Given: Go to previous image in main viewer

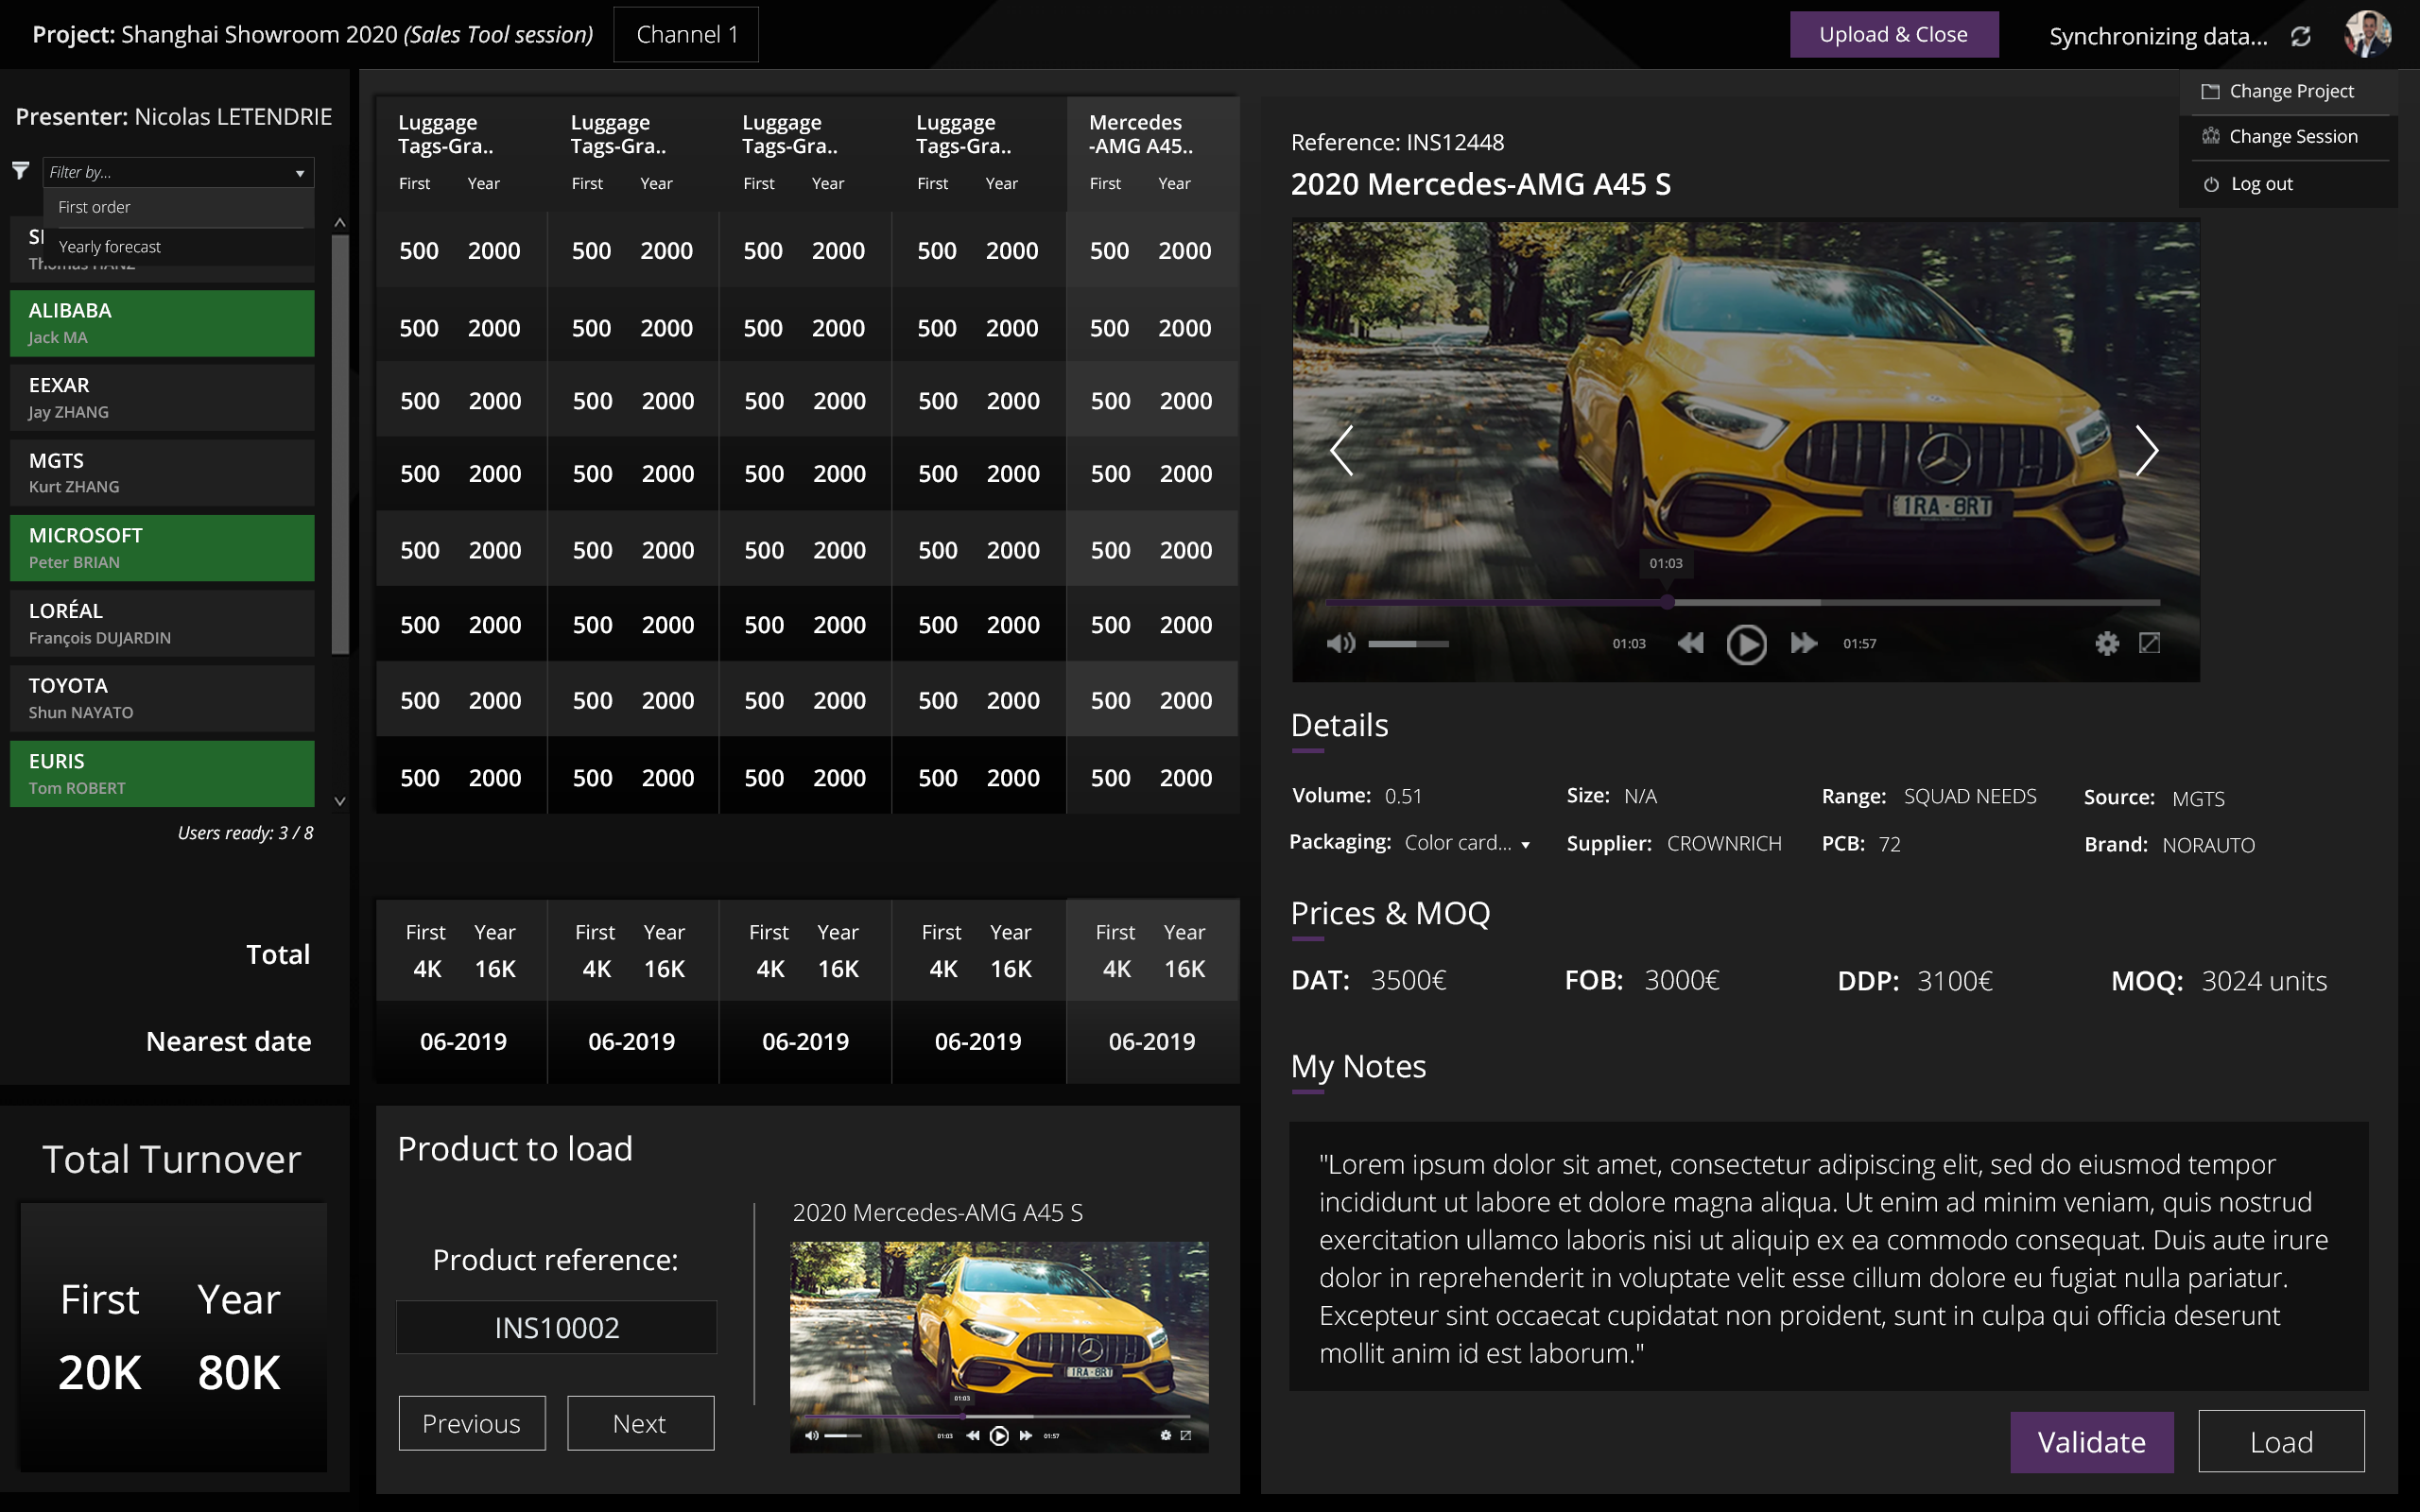Looking at the screenshot, I should click(1341, 451).
